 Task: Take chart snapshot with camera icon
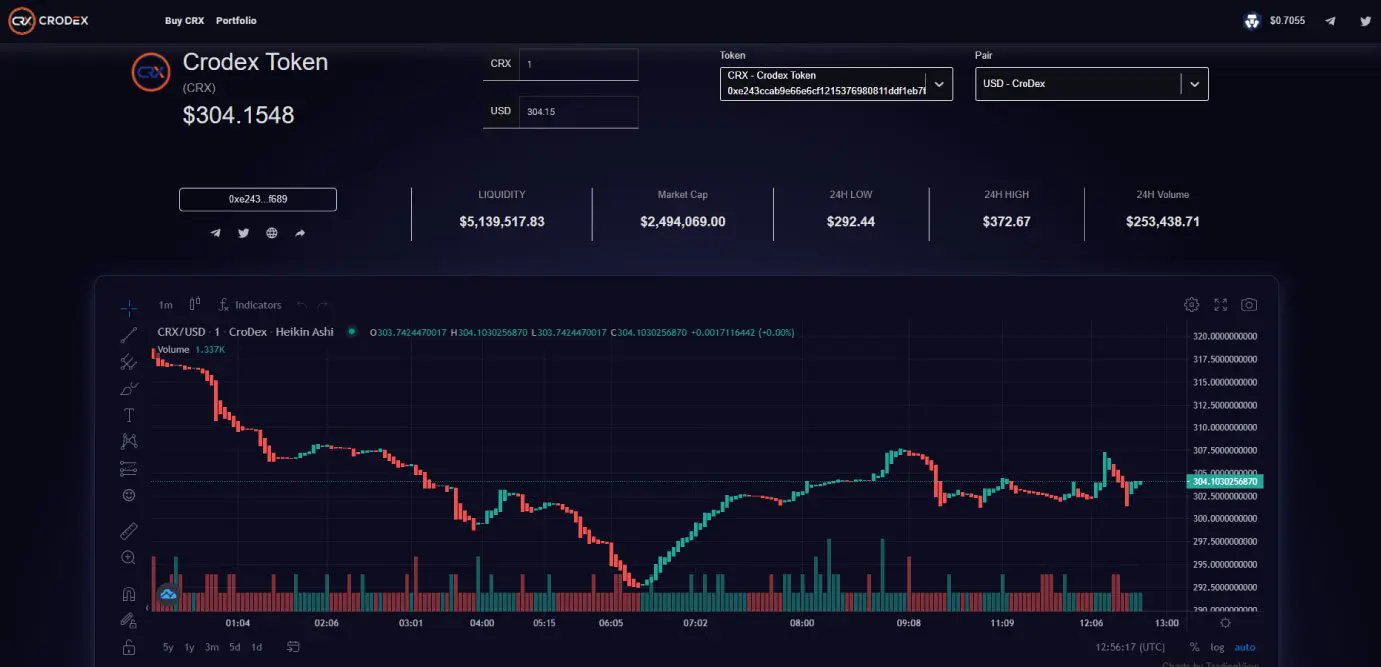click(x=1249, y=305)
